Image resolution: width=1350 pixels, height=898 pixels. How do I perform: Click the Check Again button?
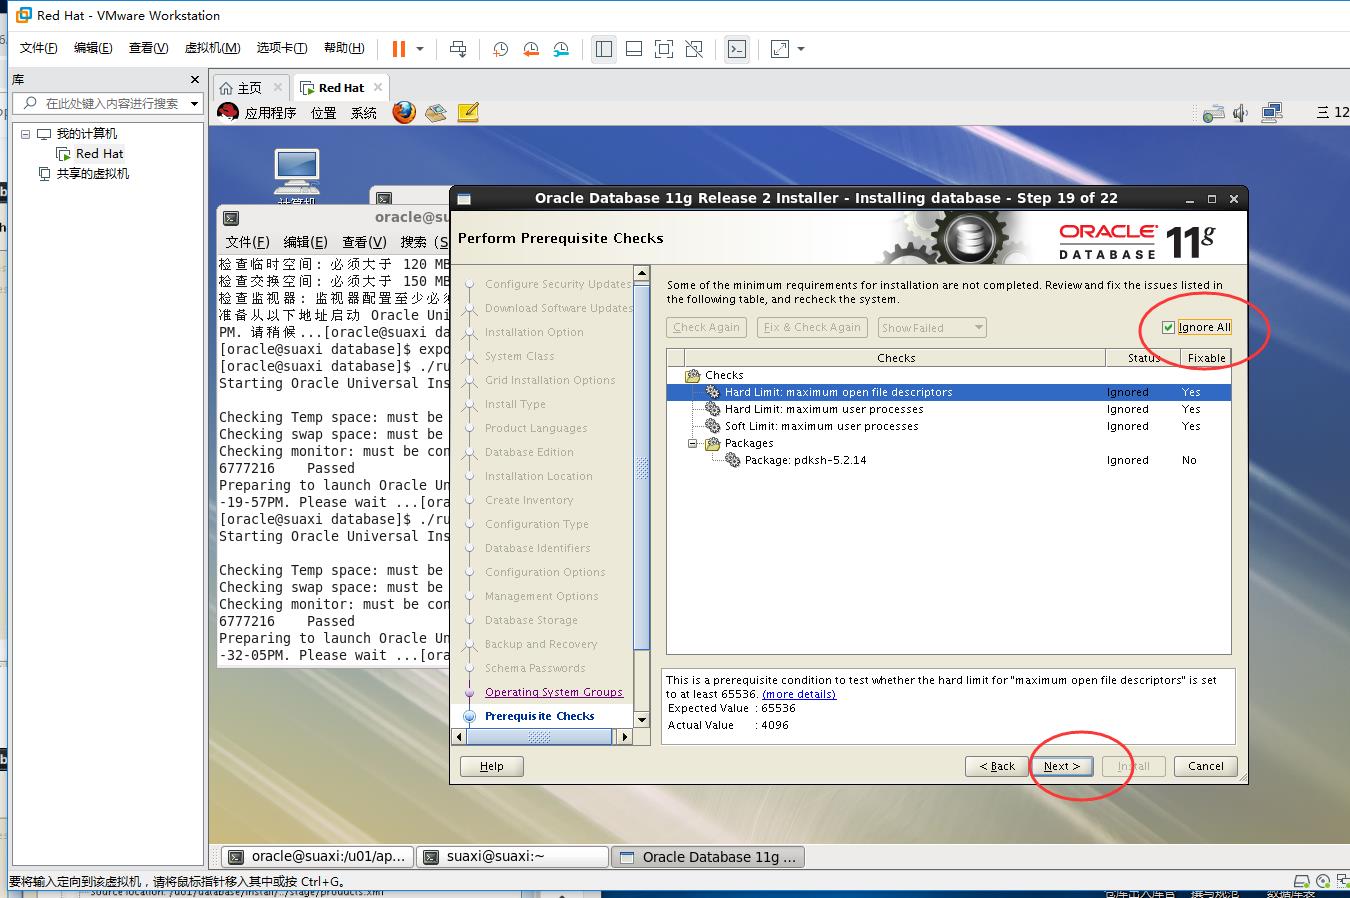tap(706, 327)
